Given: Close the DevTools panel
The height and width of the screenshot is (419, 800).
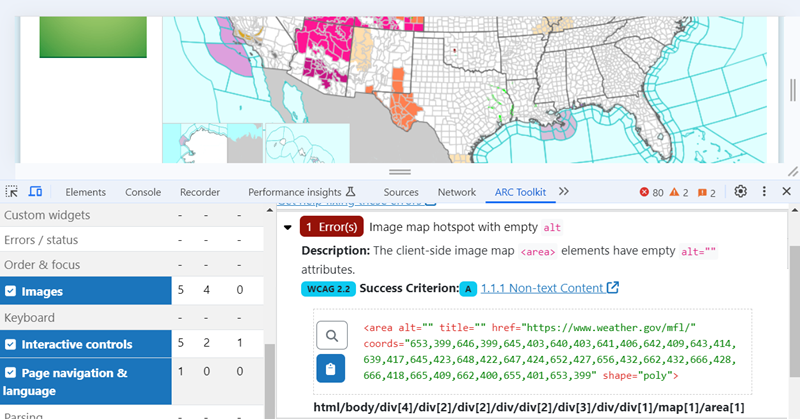Looking at the screenshot, I should (x=786, y=191).
